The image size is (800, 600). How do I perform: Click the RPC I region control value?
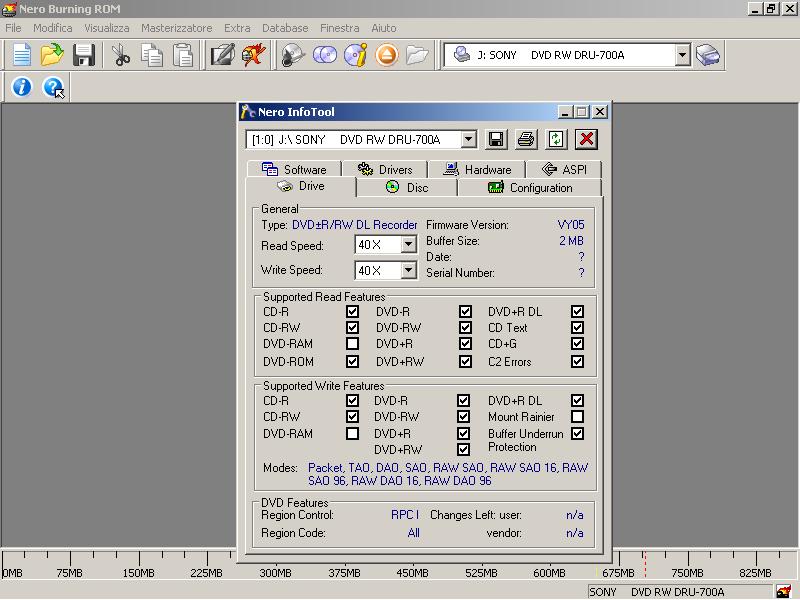[405, 515]
